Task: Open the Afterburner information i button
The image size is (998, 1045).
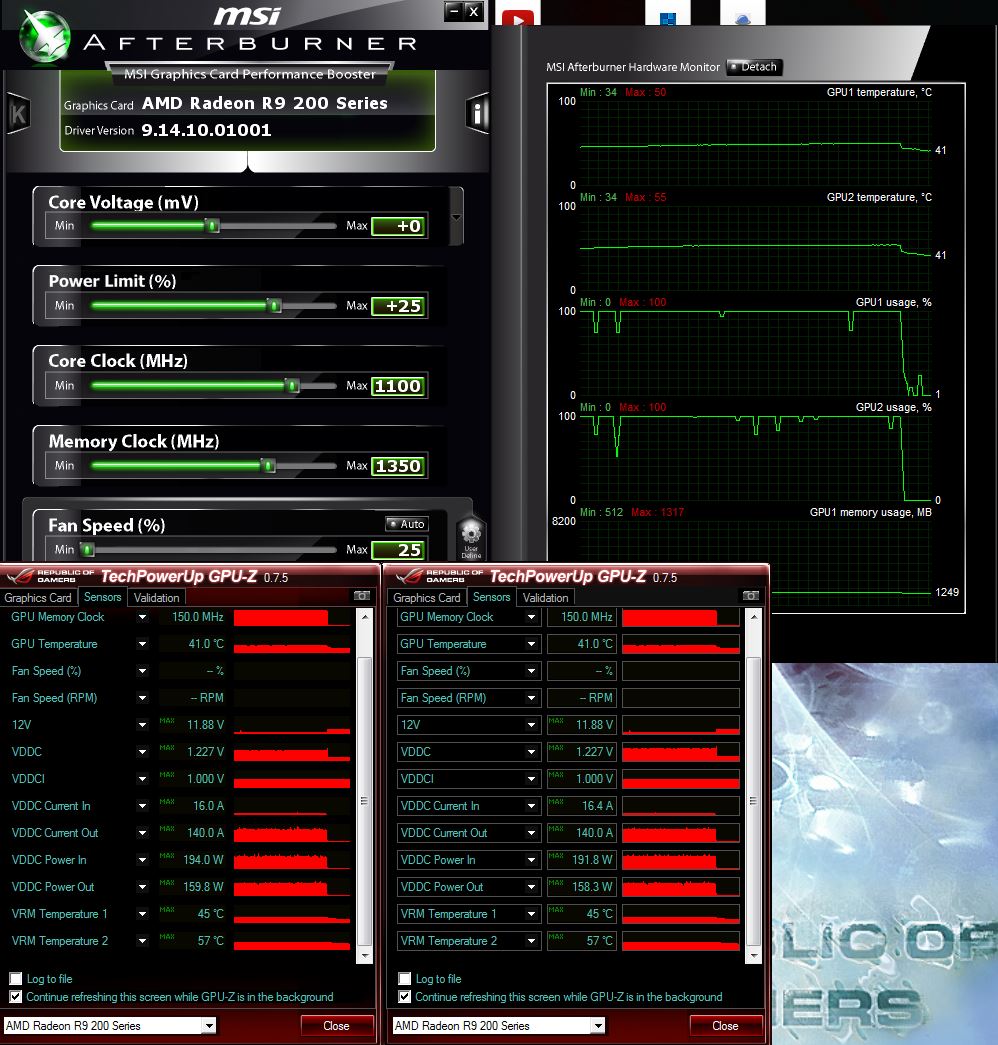Action: pos(477,113)
